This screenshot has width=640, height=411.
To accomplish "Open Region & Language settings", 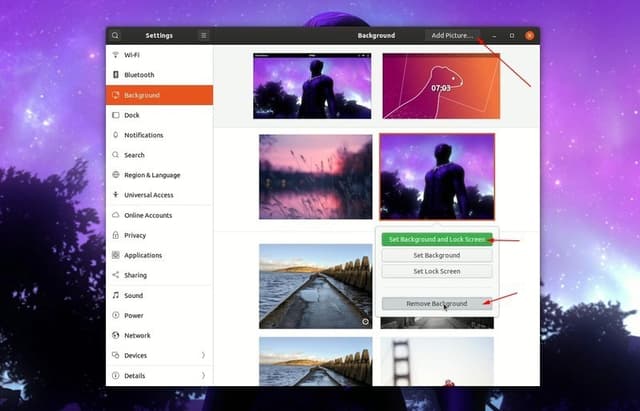I will pyautogui.click(x=152, y=175).
